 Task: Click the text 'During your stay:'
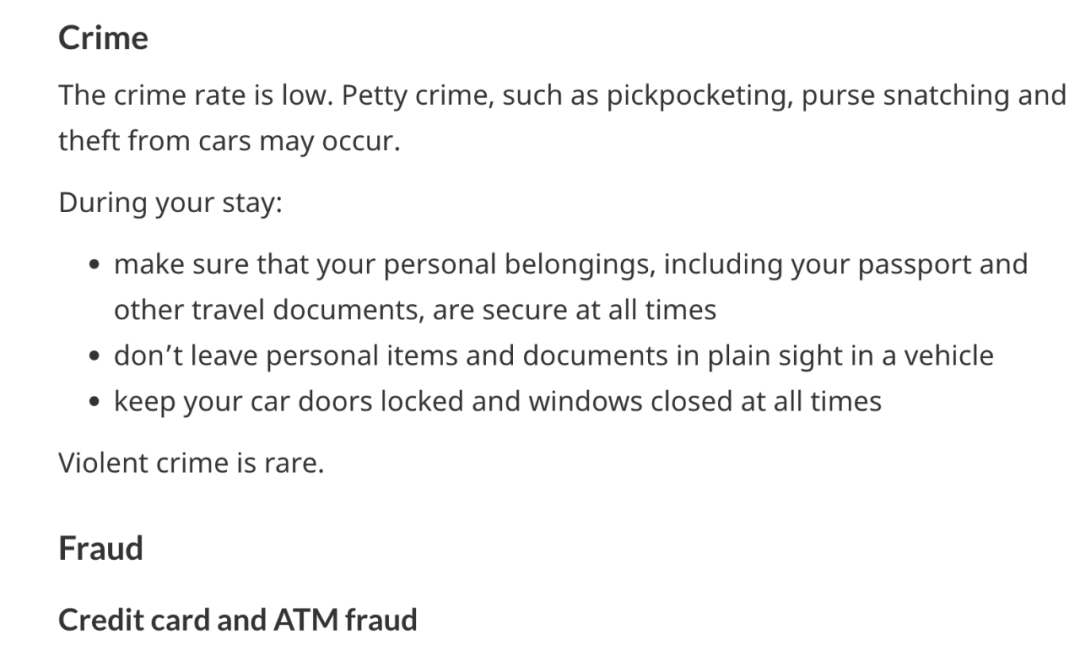tap(171, 203)
